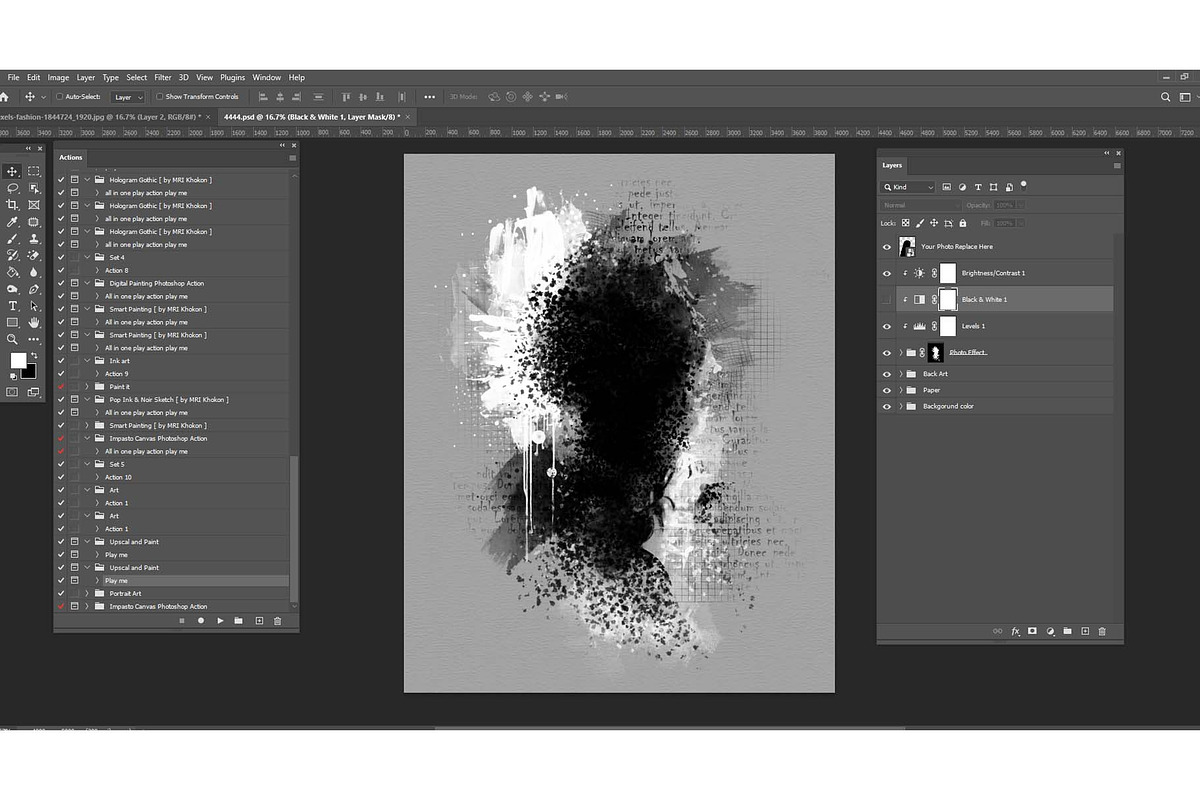Enable the Auto-Select checkbox

[59, 97]
